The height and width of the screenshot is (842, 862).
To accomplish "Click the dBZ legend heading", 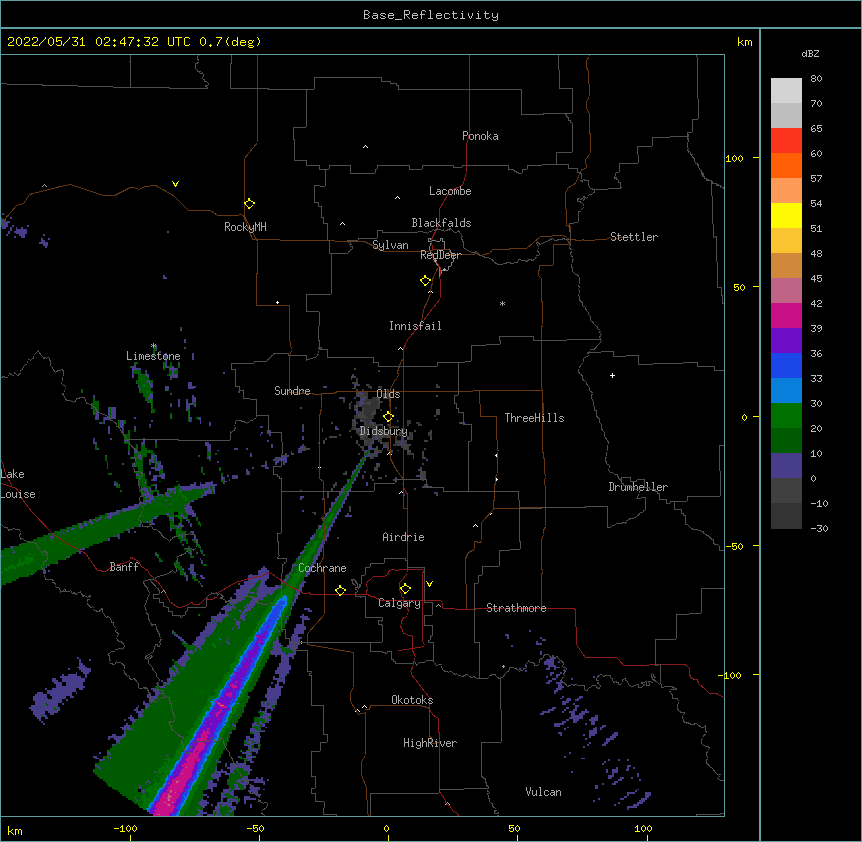I will point(810,54).
